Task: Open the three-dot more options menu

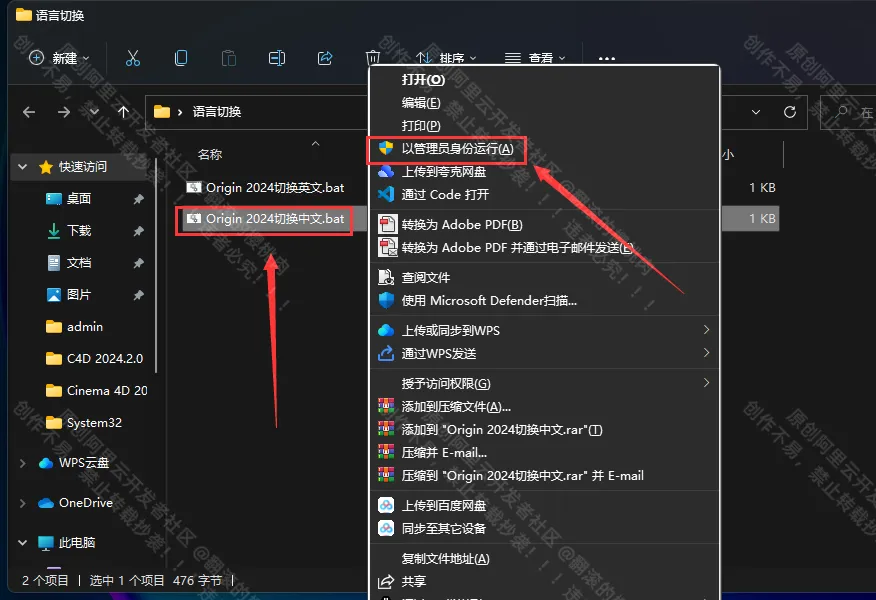Action: coord(606,58)
